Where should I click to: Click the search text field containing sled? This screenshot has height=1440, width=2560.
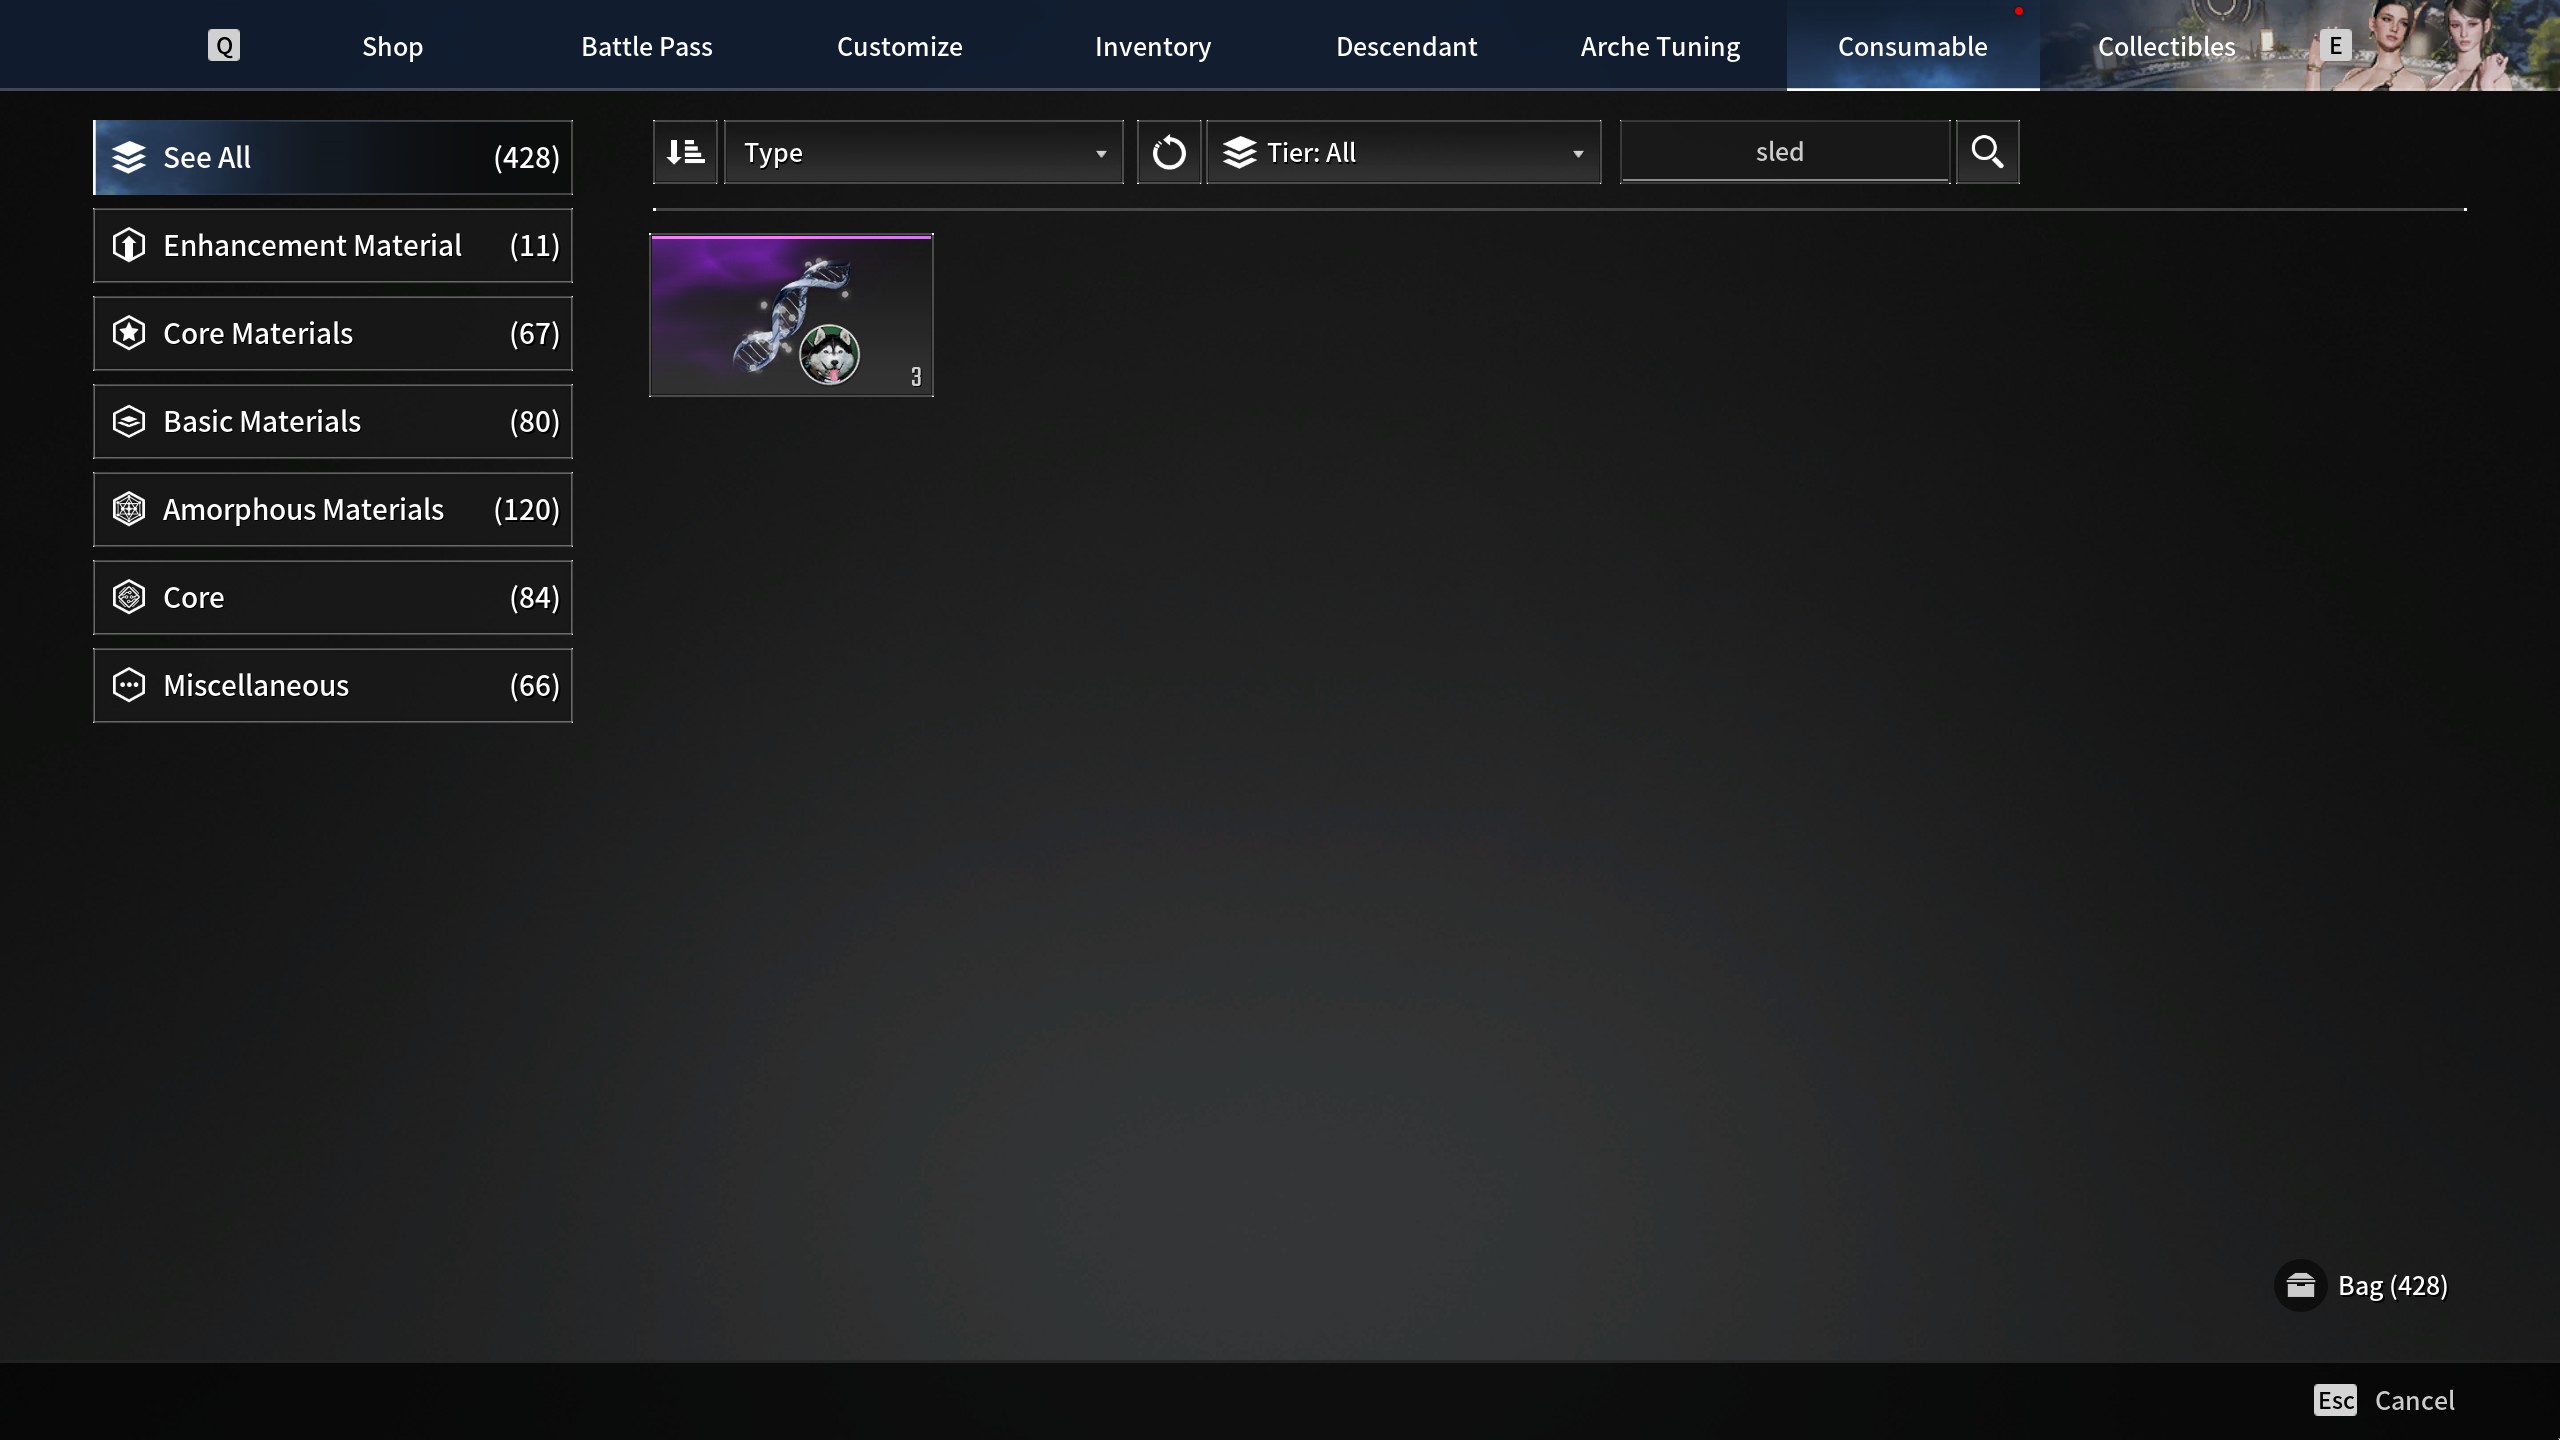click(1784, 152)
